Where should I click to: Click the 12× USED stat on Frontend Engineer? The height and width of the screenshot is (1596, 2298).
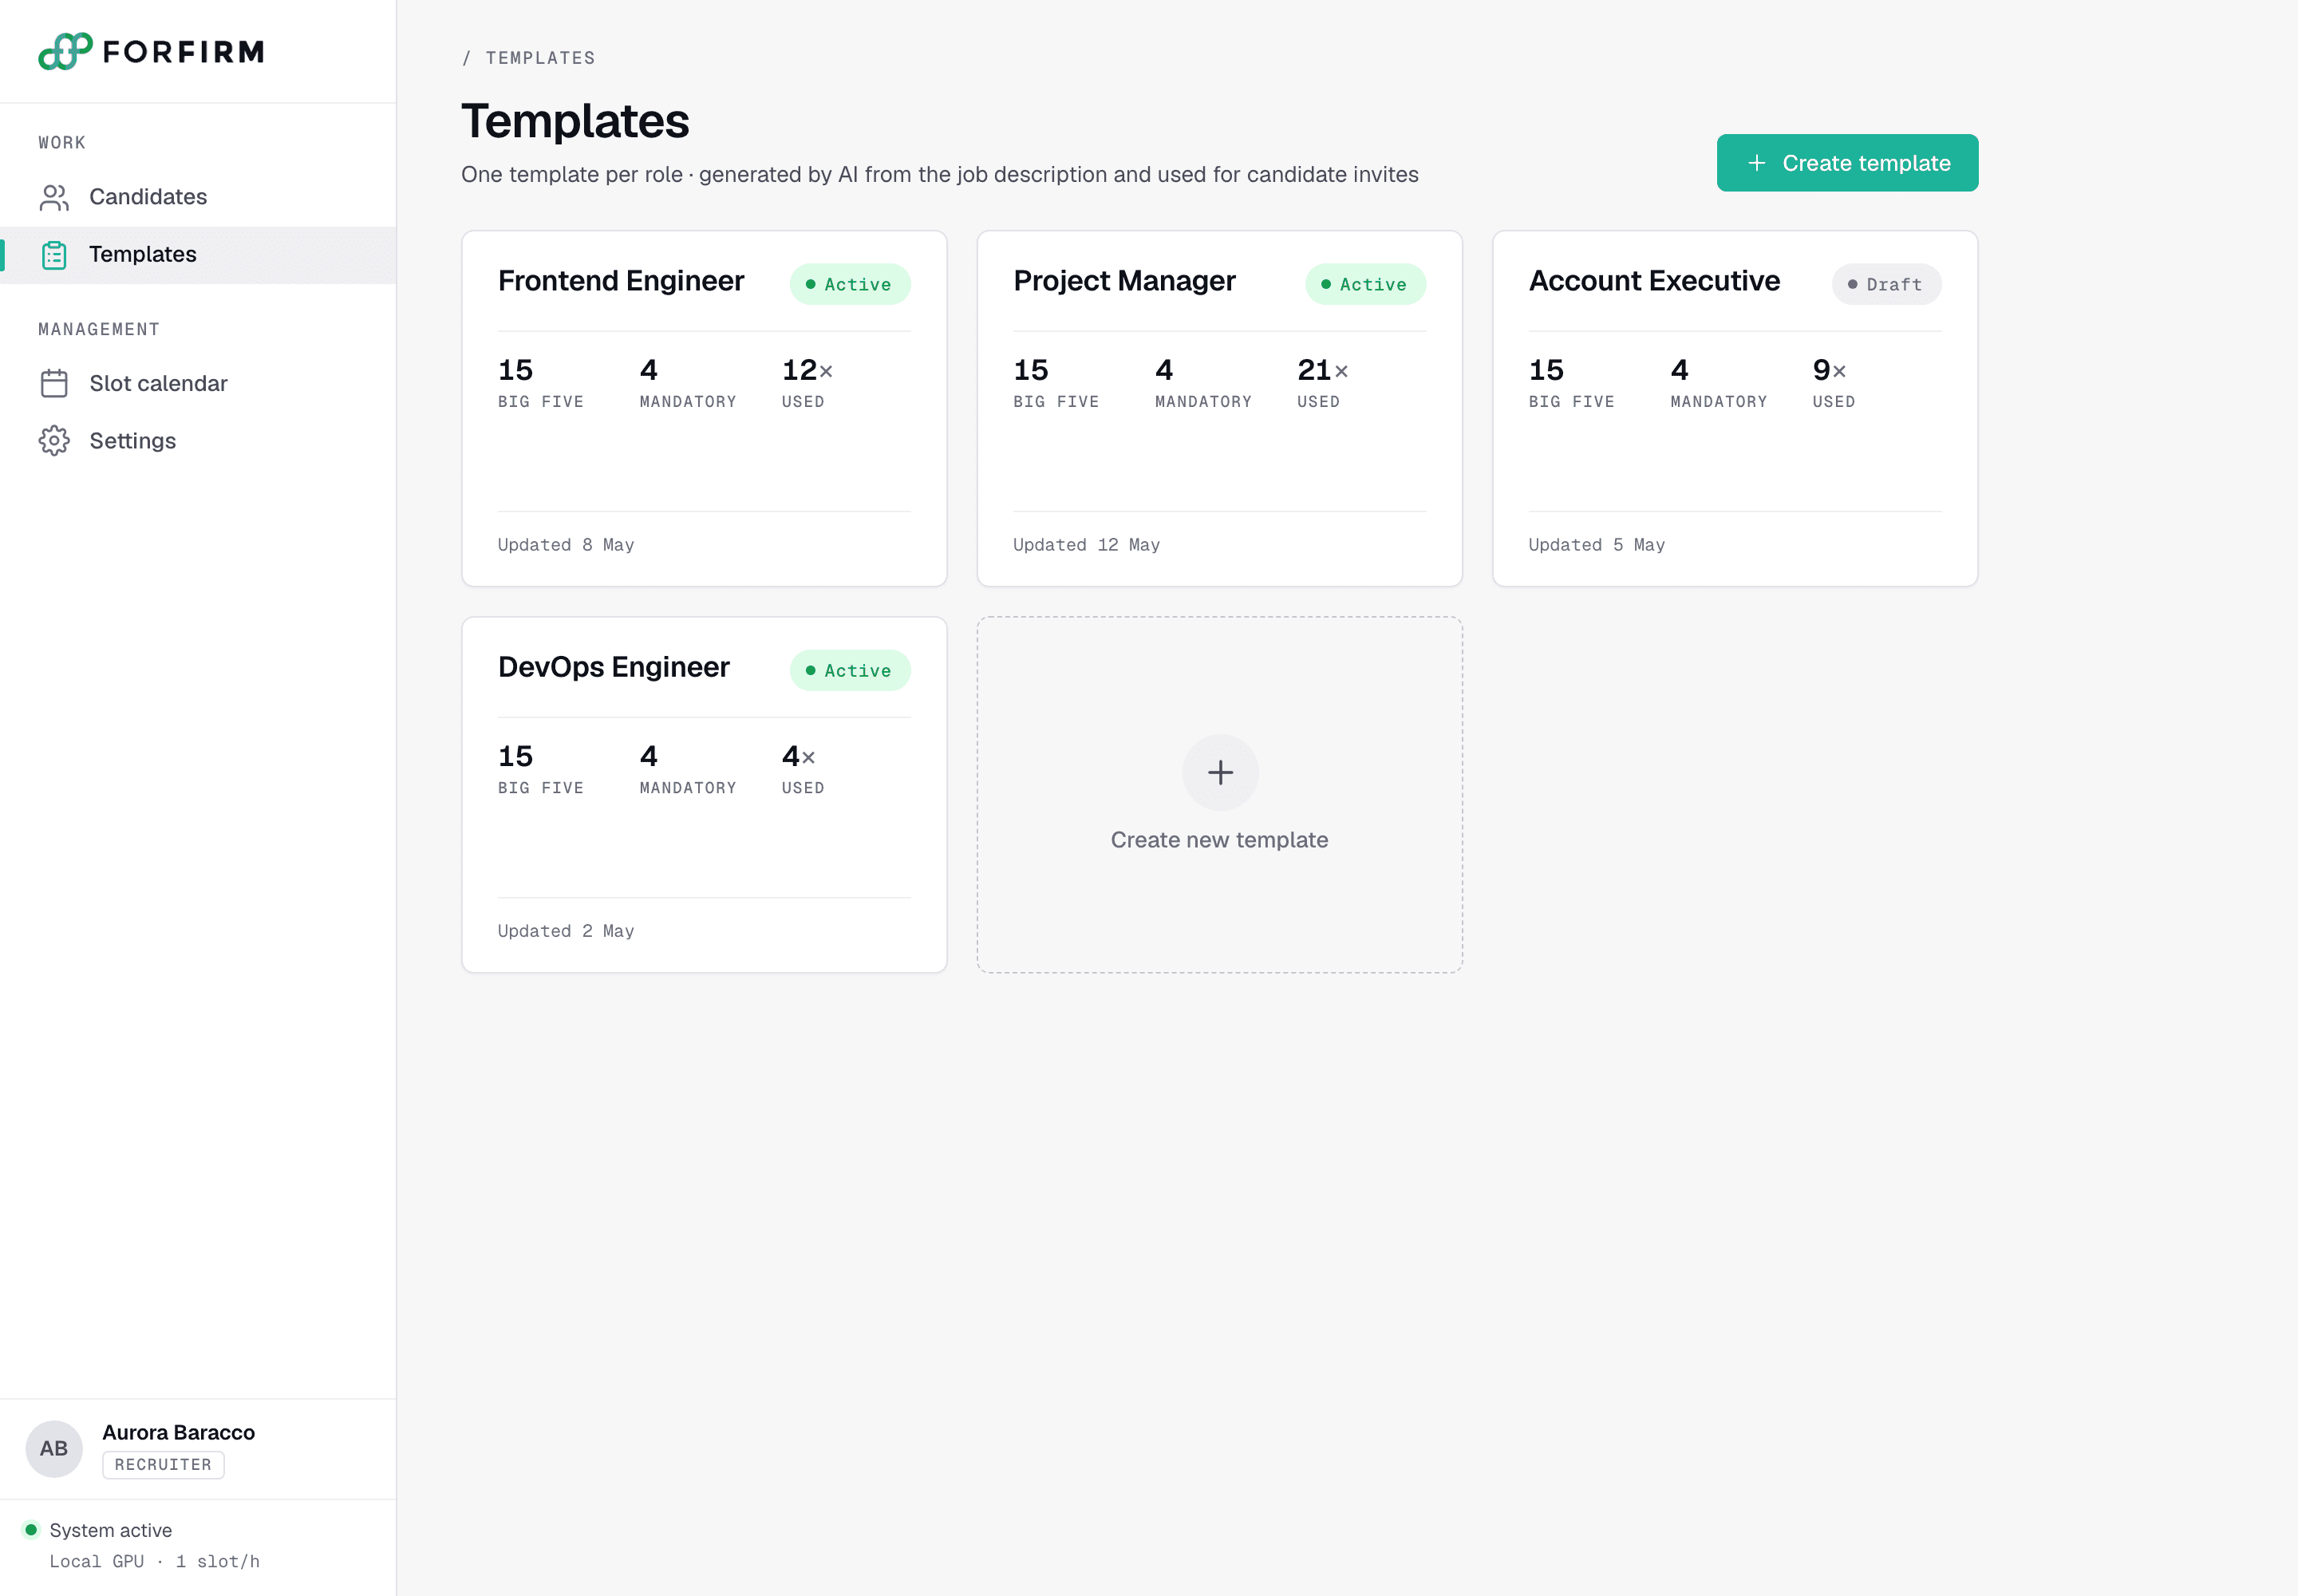coord(807,383)
